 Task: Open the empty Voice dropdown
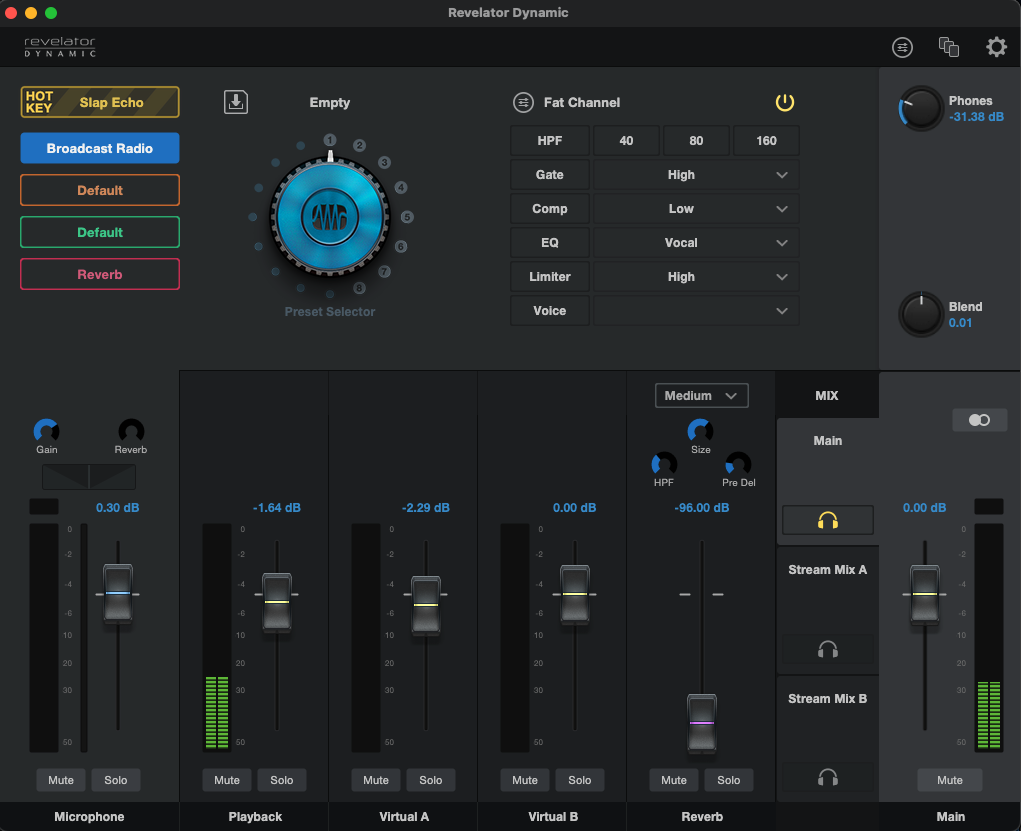point(696,311)
